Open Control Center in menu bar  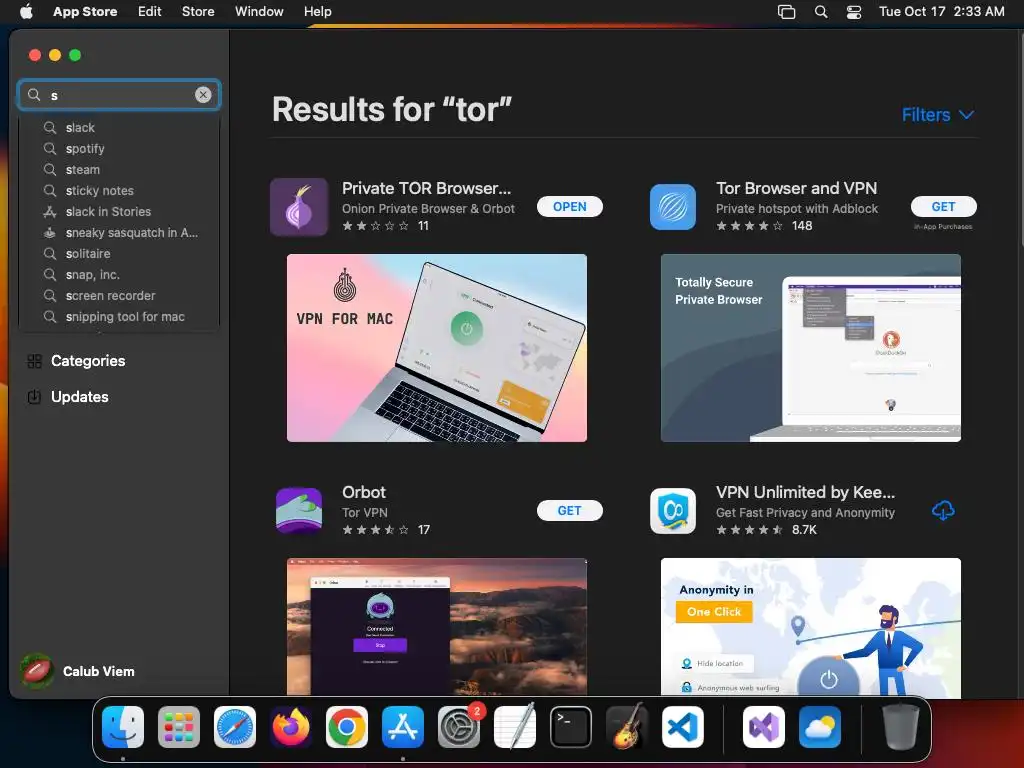854,12
